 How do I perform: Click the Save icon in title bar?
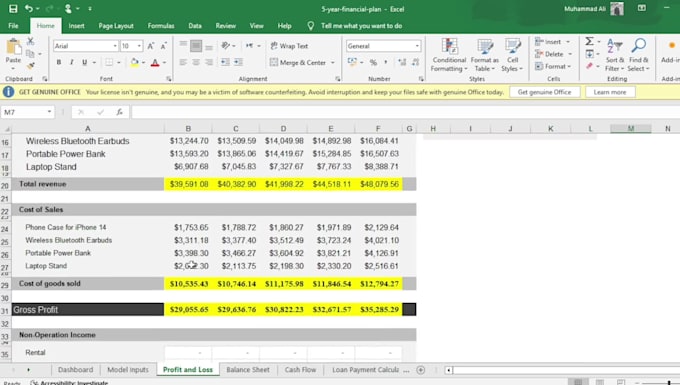pos(13,9)
